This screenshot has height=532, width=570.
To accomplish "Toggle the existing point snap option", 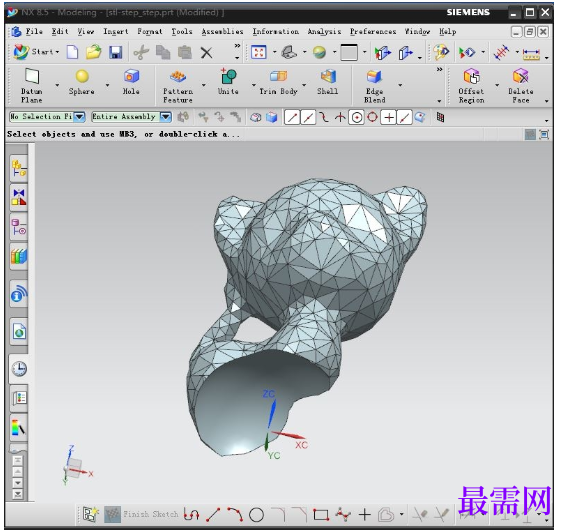I will pos(389,117).
